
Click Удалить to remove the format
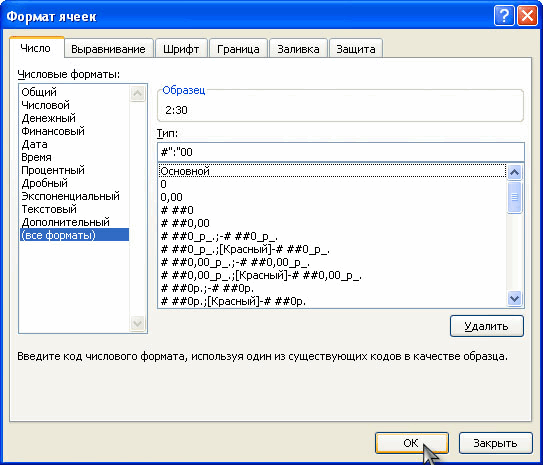click(487, 326)
